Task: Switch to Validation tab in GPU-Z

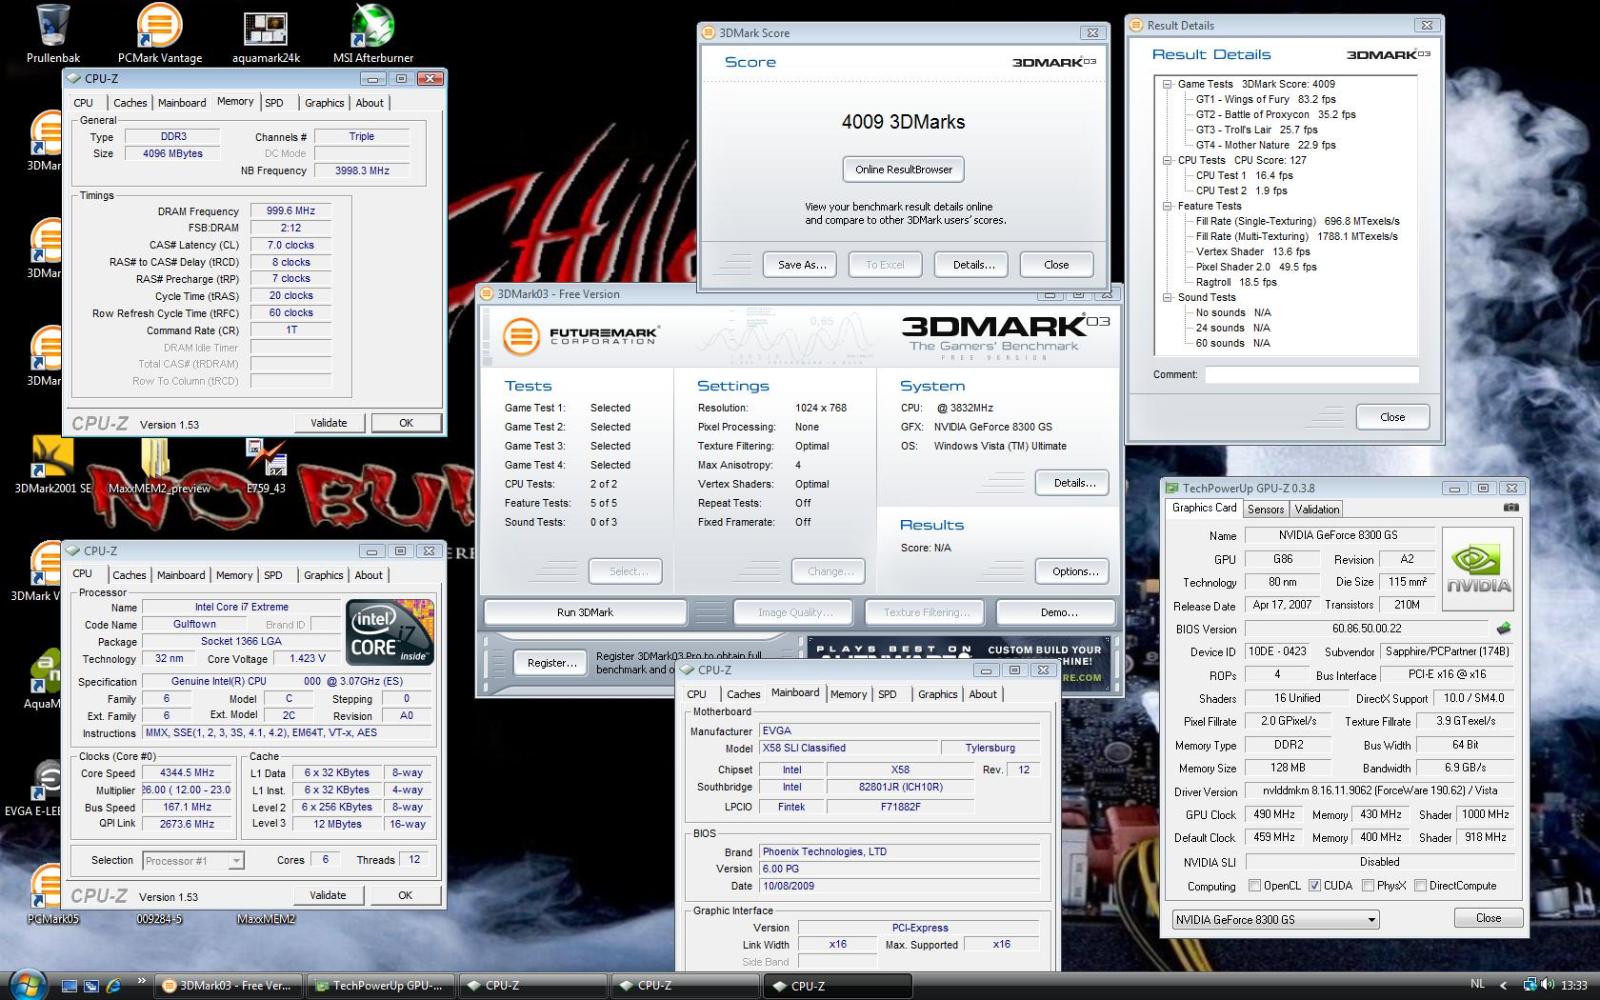Action: (1317, 509)
